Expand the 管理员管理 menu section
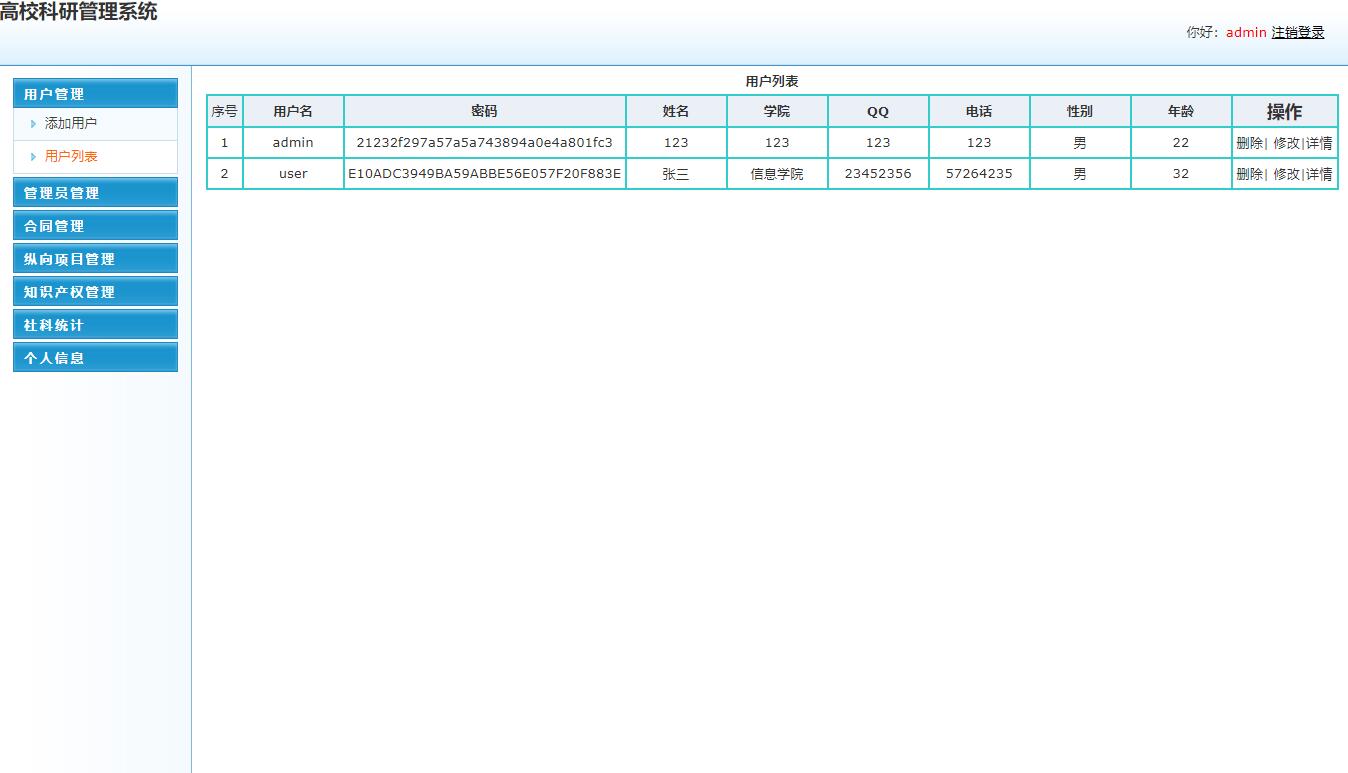Viewport: 1348px width, 773px height. pyautogui.click(x=95, y=193)
